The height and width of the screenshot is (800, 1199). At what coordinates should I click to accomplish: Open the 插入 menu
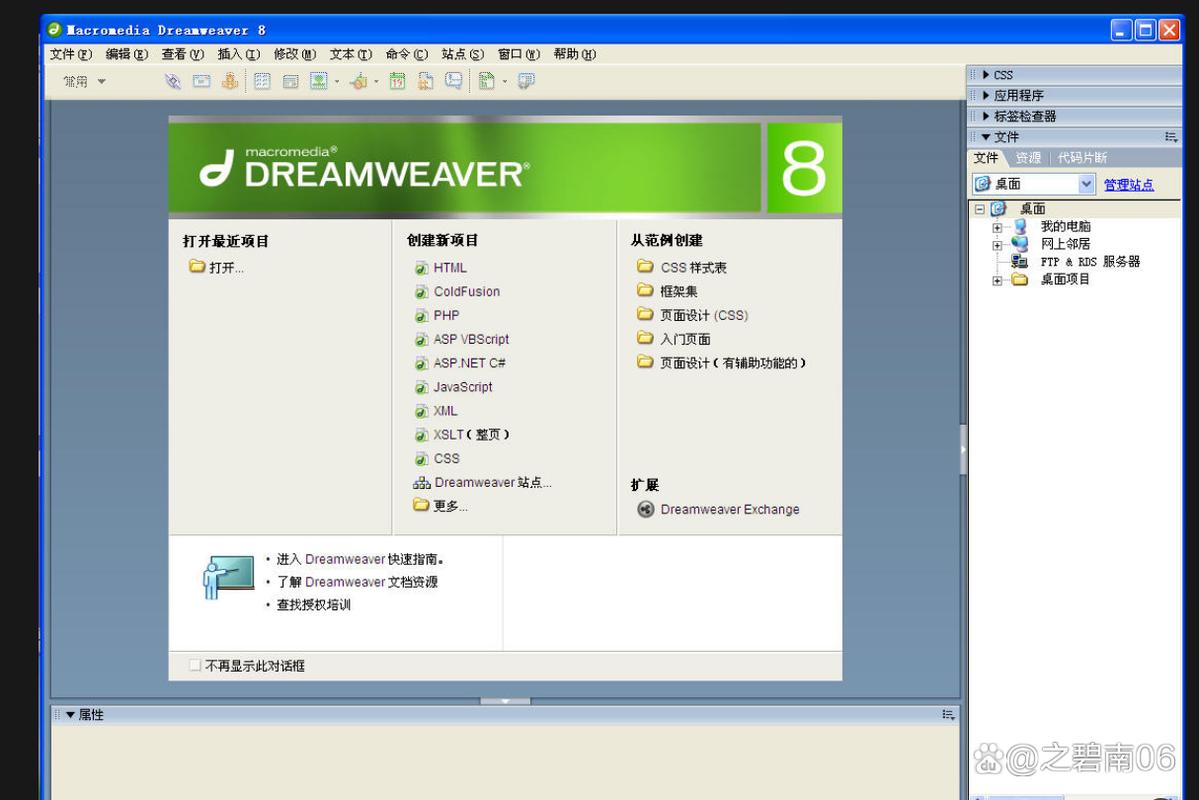[231, 53]
